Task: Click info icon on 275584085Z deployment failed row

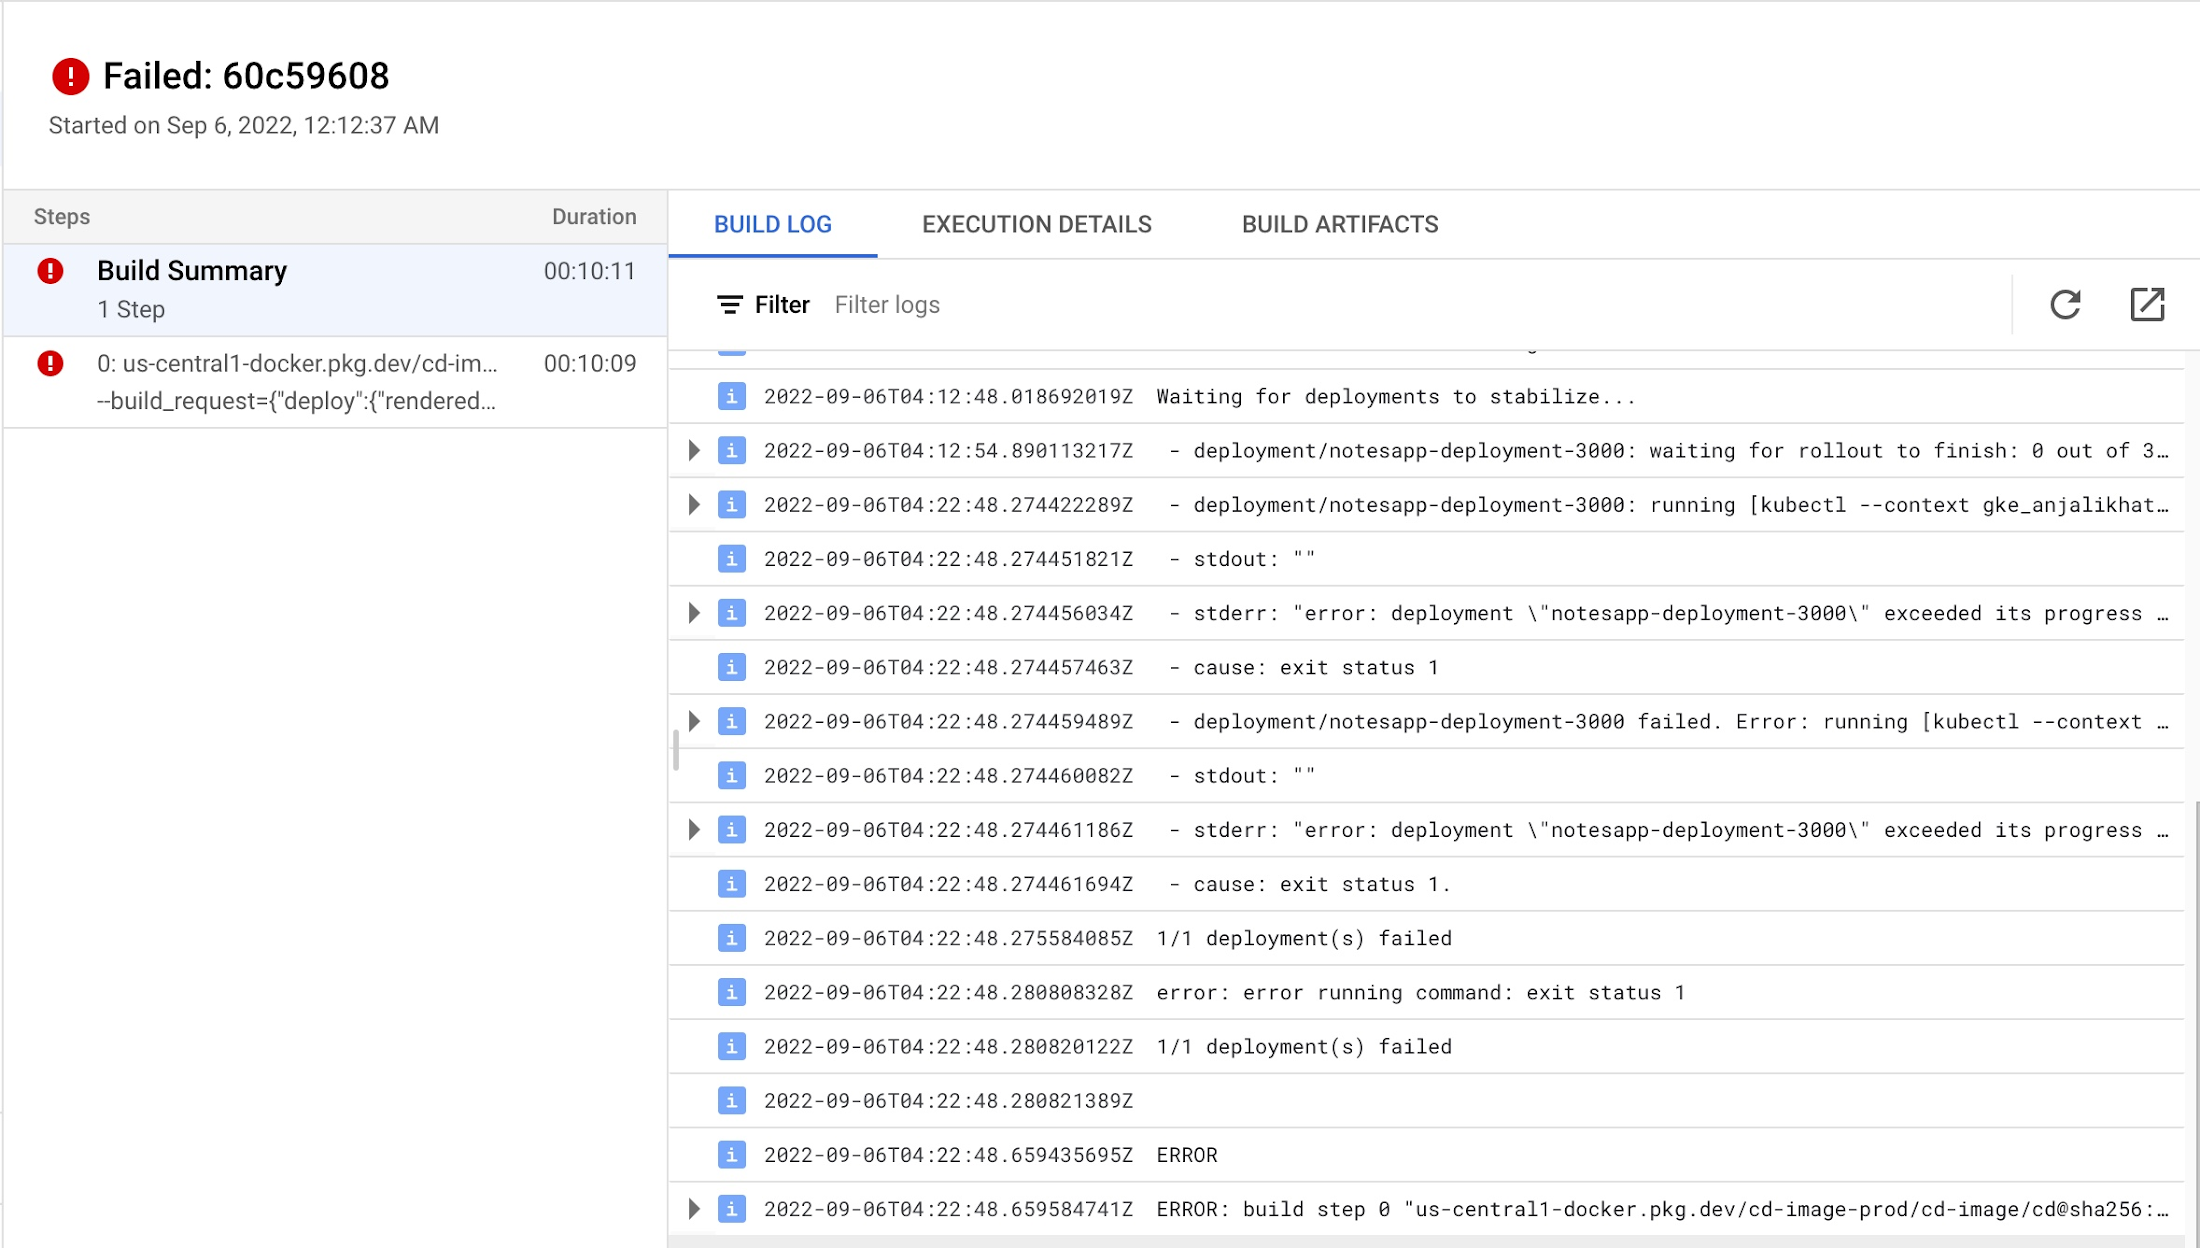Action: (732, 938)
